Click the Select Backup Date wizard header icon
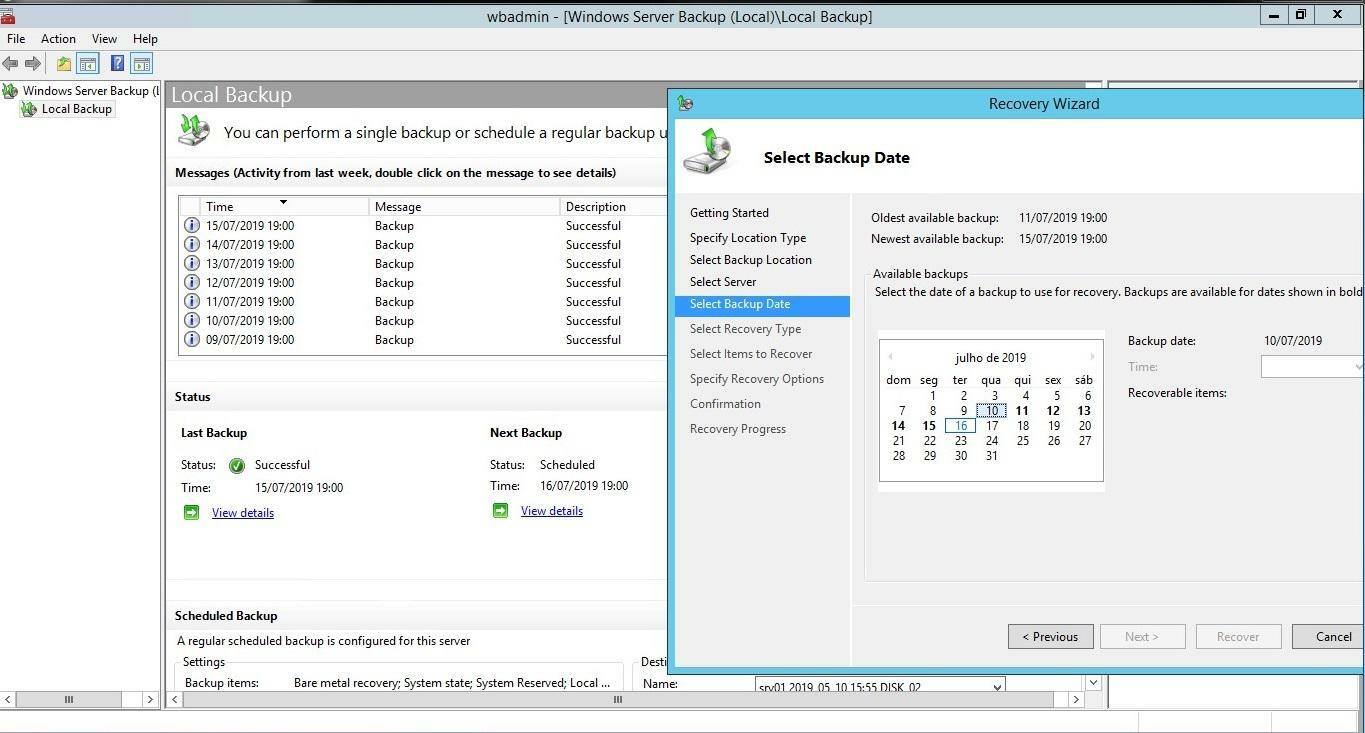 [x=709, y=151]
